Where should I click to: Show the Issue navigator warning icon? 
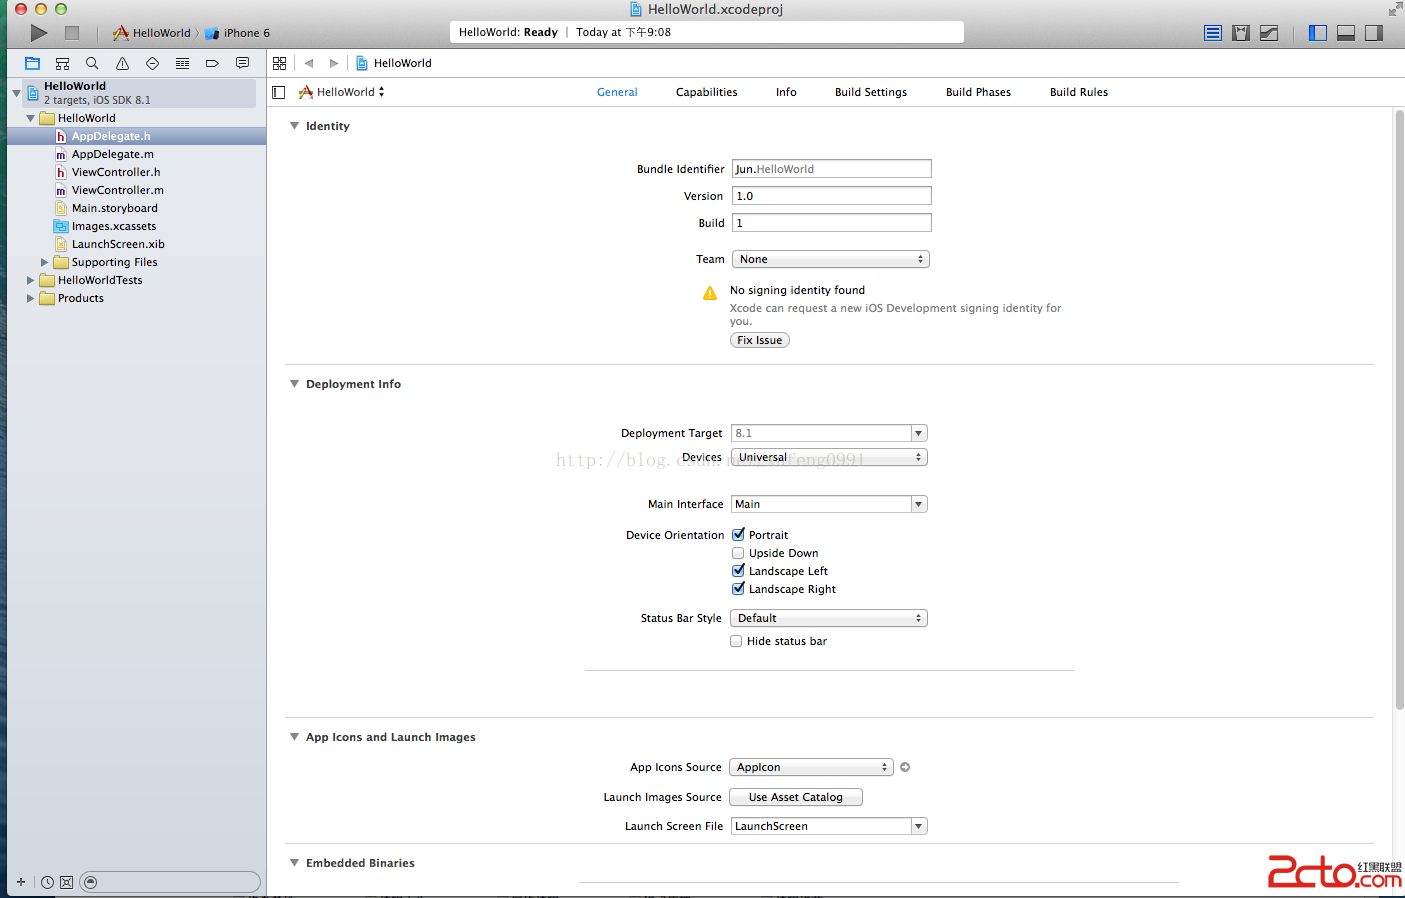coord(122,63)
